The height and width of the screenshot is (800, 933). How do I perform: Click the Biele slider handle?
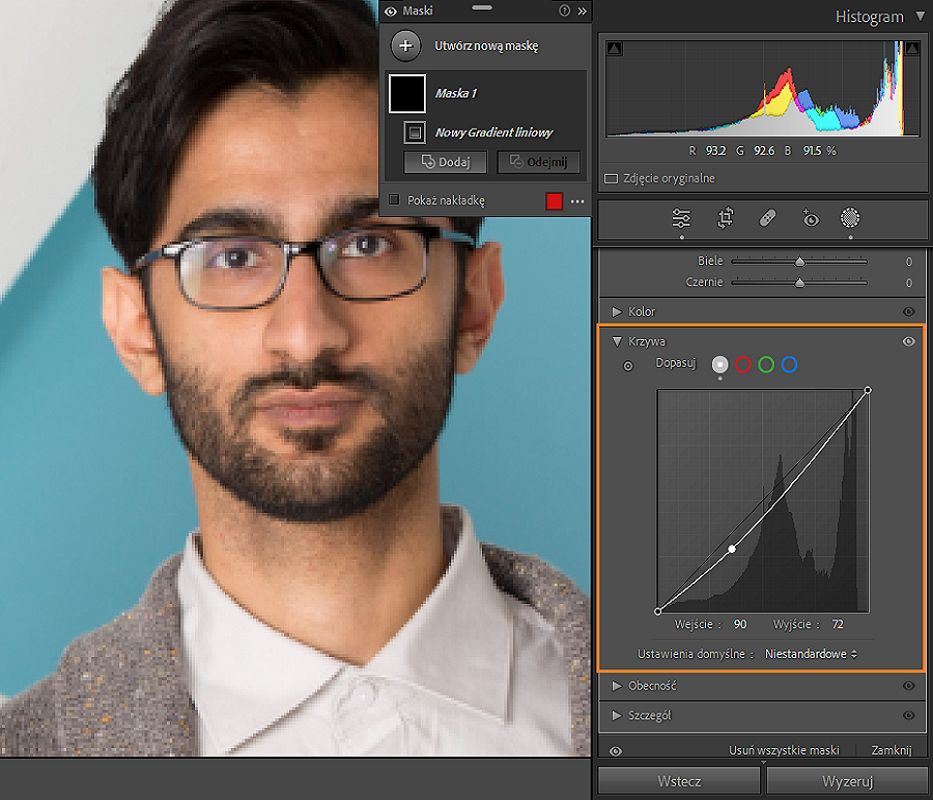click(x=800, y=261)
